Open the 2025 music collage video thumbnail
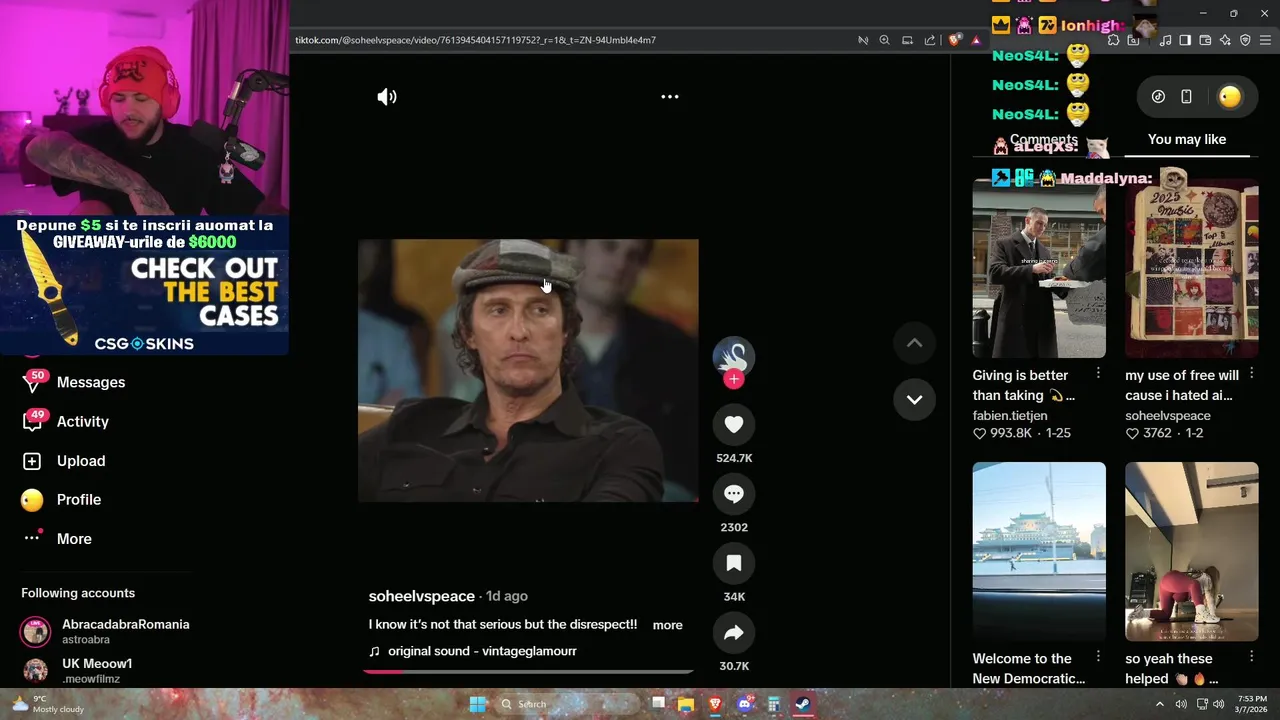 [1191, 268]
